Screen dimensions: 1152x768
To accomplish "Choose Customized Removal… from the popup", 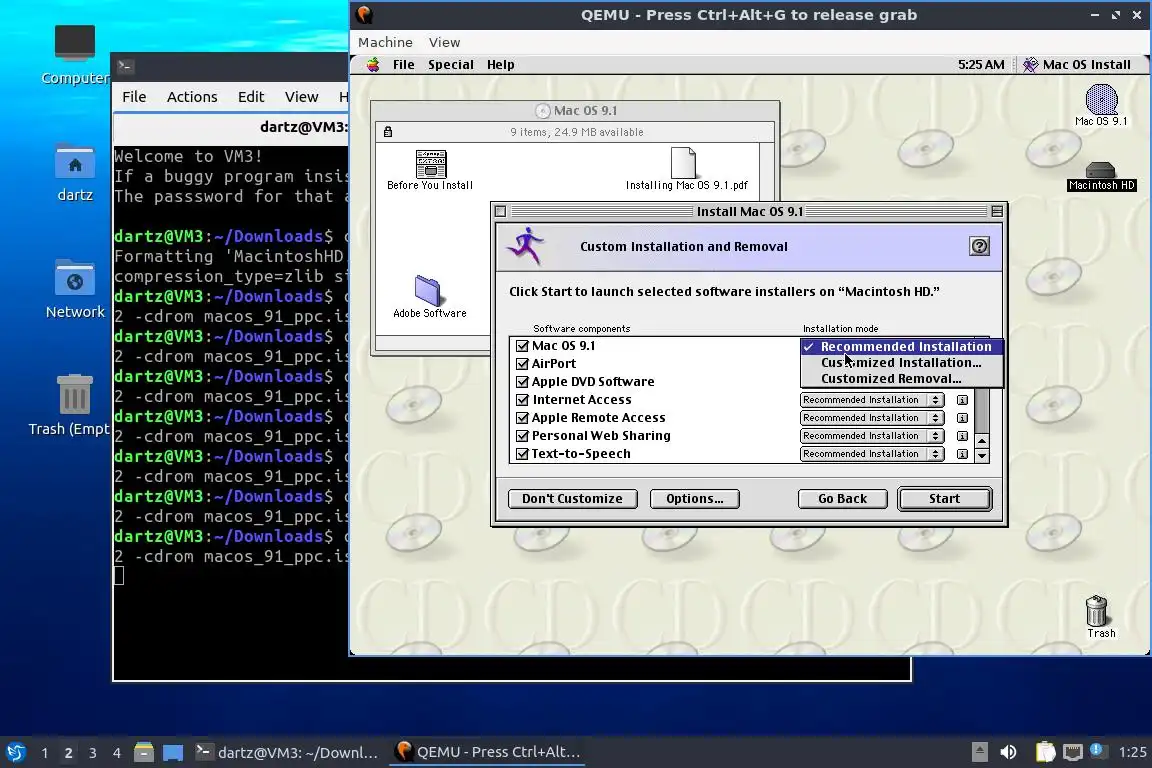I will (x=901, y=378).
